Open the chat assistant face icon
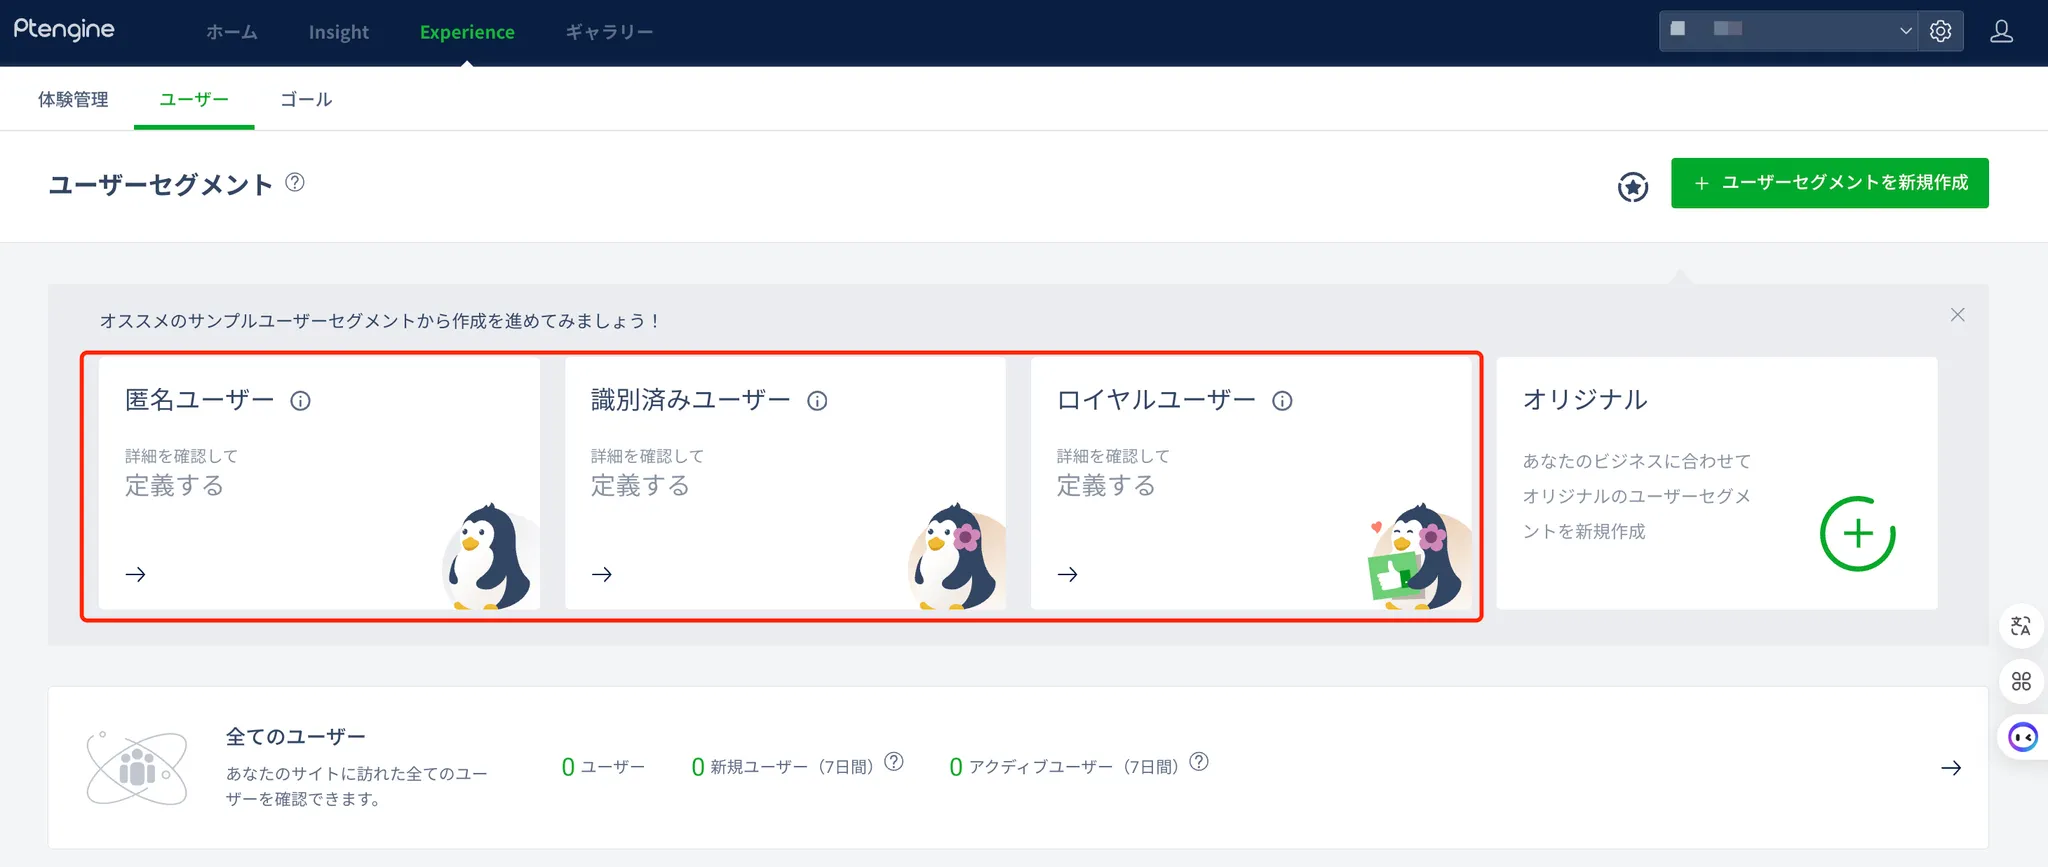2048x867 pixels. (x=2022, y=738)
